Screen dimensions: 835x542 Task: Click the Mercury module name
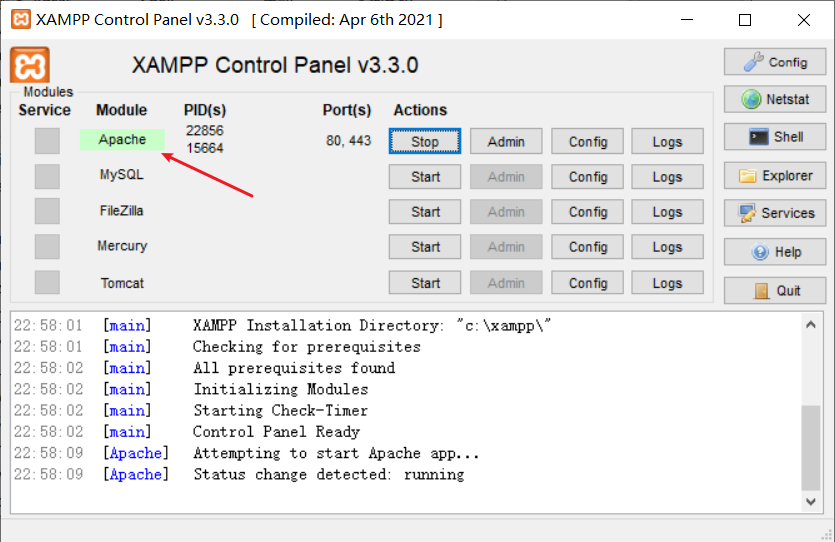tap(122, 245)
